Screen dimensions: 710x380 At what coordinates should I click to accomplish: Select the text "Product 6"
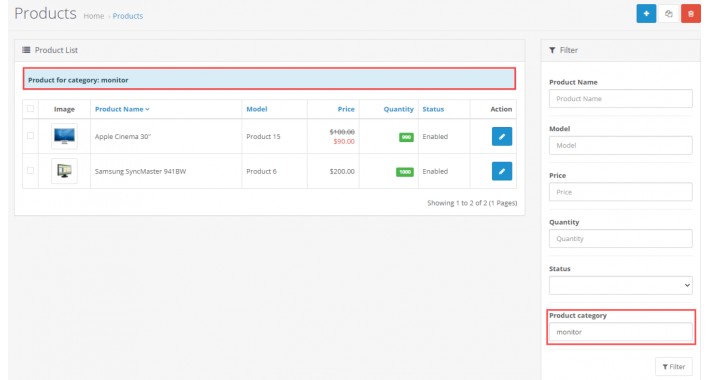[x=261, y=171]
